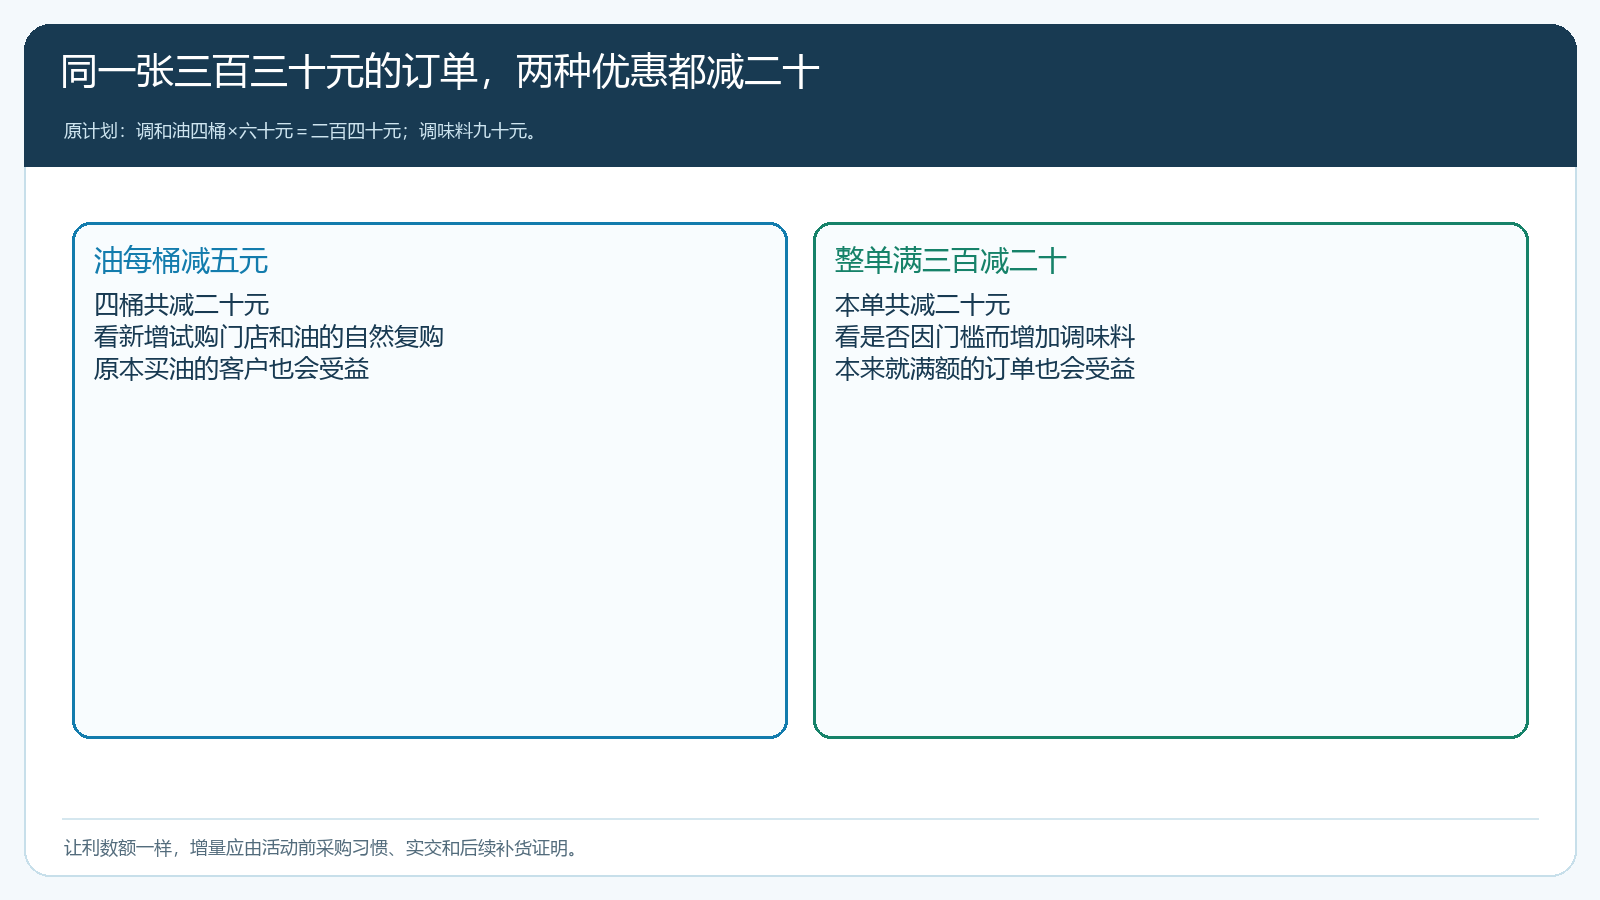This screenshot has height=900, width=1600.
Task: Click the heading 整单满三百减二十
Action: pyautogui.click(x=950, y=261)
